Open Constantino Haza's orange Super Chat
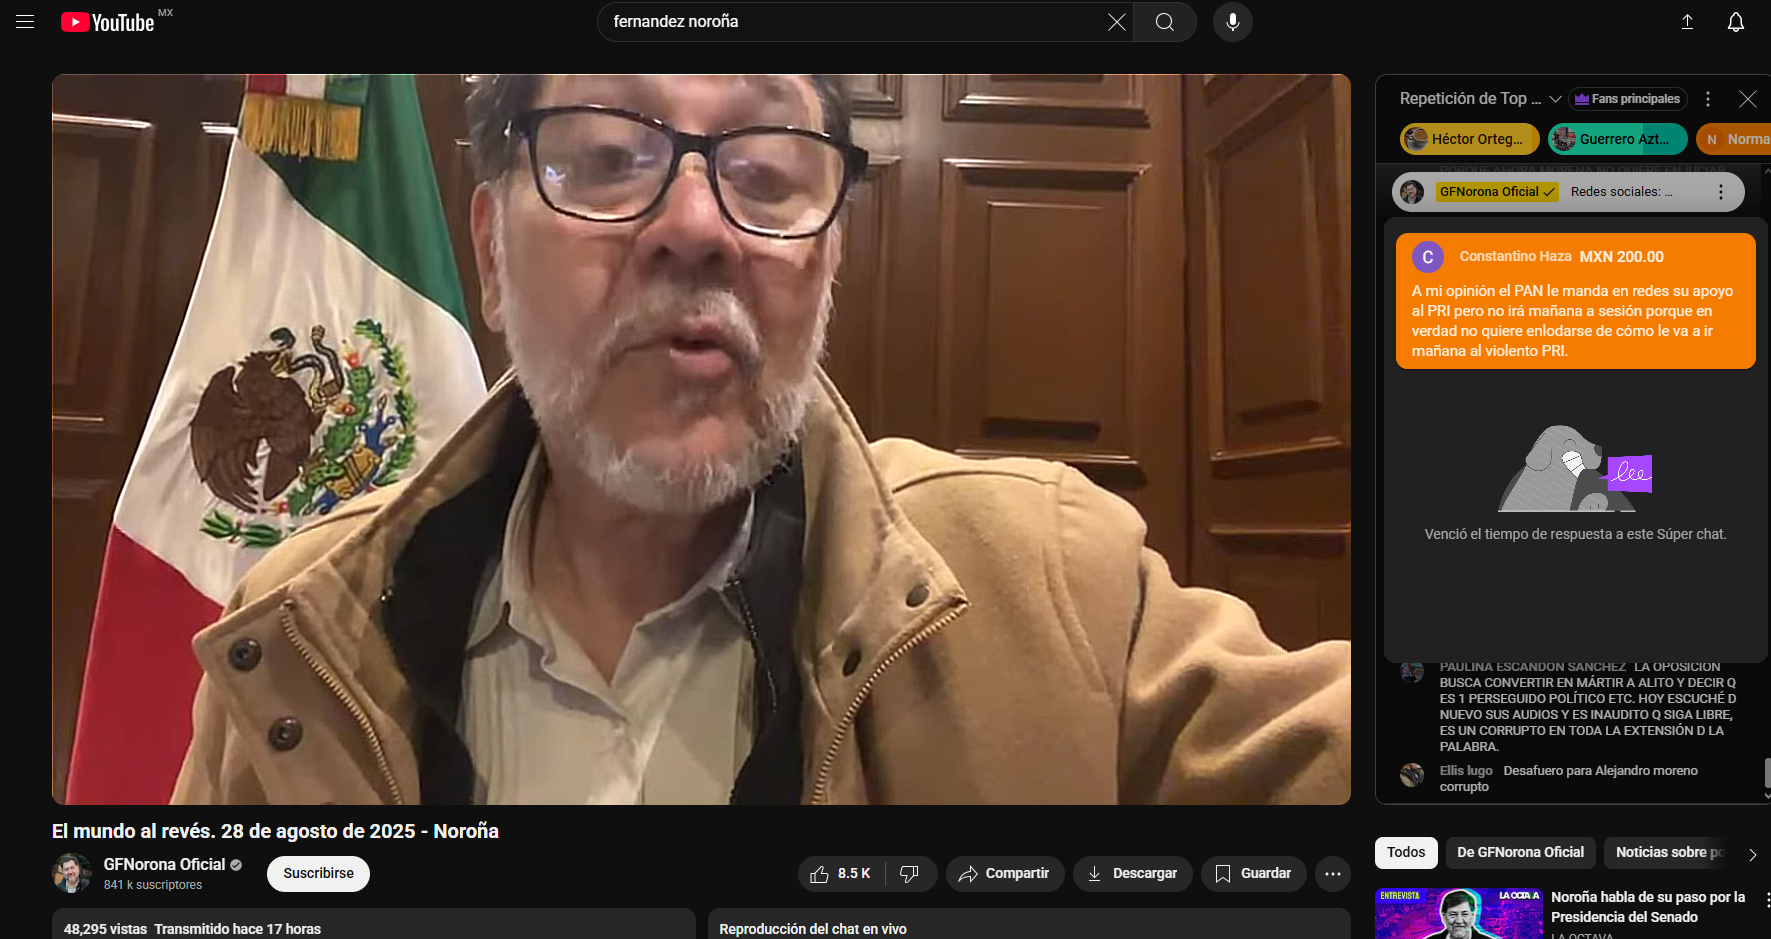The height and width of the screenshot is (939, 1771). tap(1575, 301)
